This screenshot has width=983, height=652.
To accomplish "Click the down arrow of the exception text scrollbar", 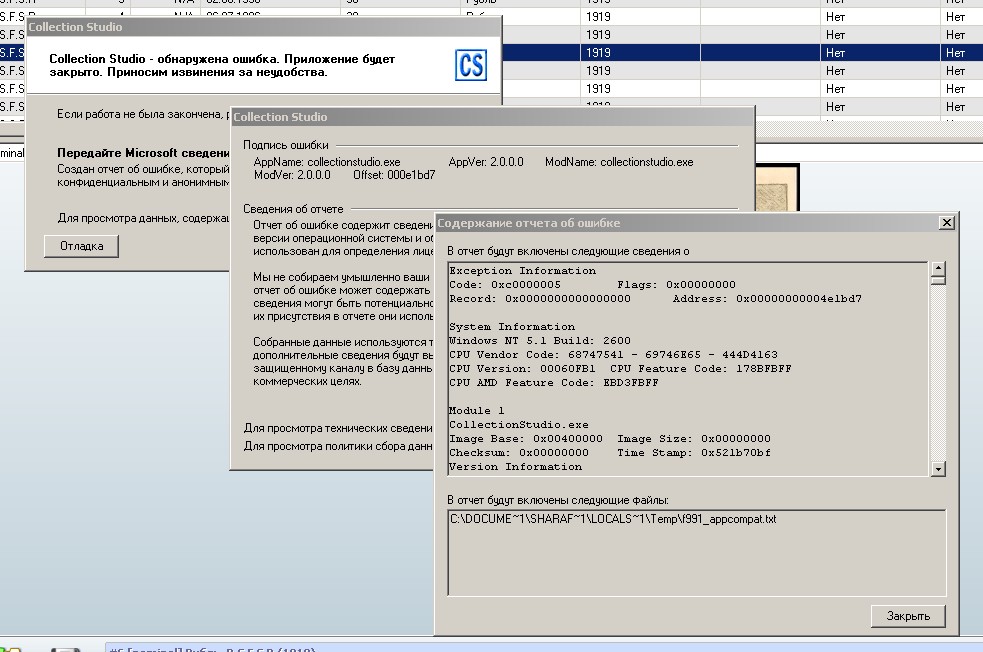I will [938, 469].
